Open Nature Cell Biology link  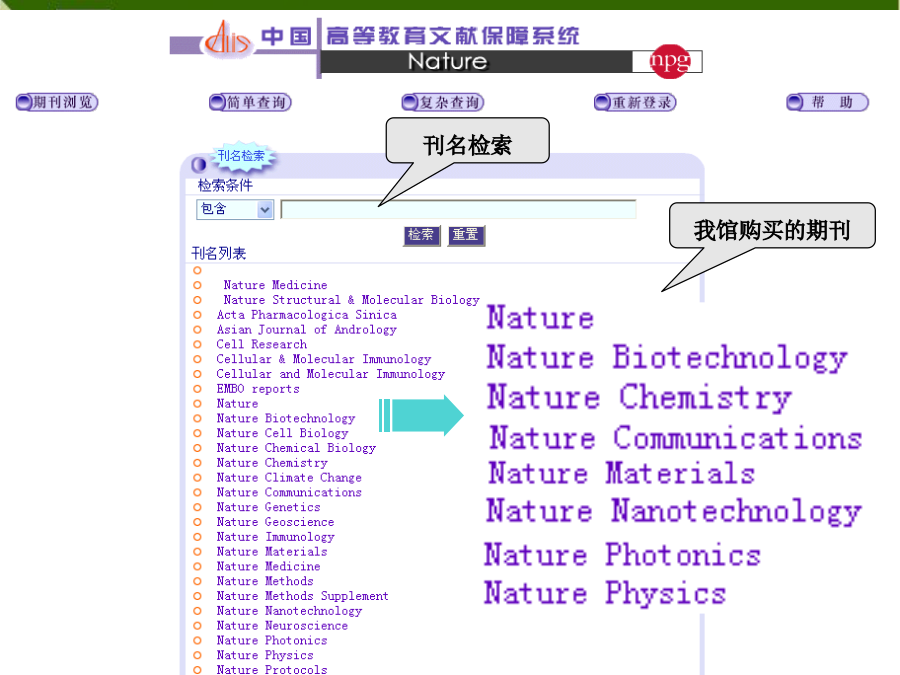click(282, 433)
